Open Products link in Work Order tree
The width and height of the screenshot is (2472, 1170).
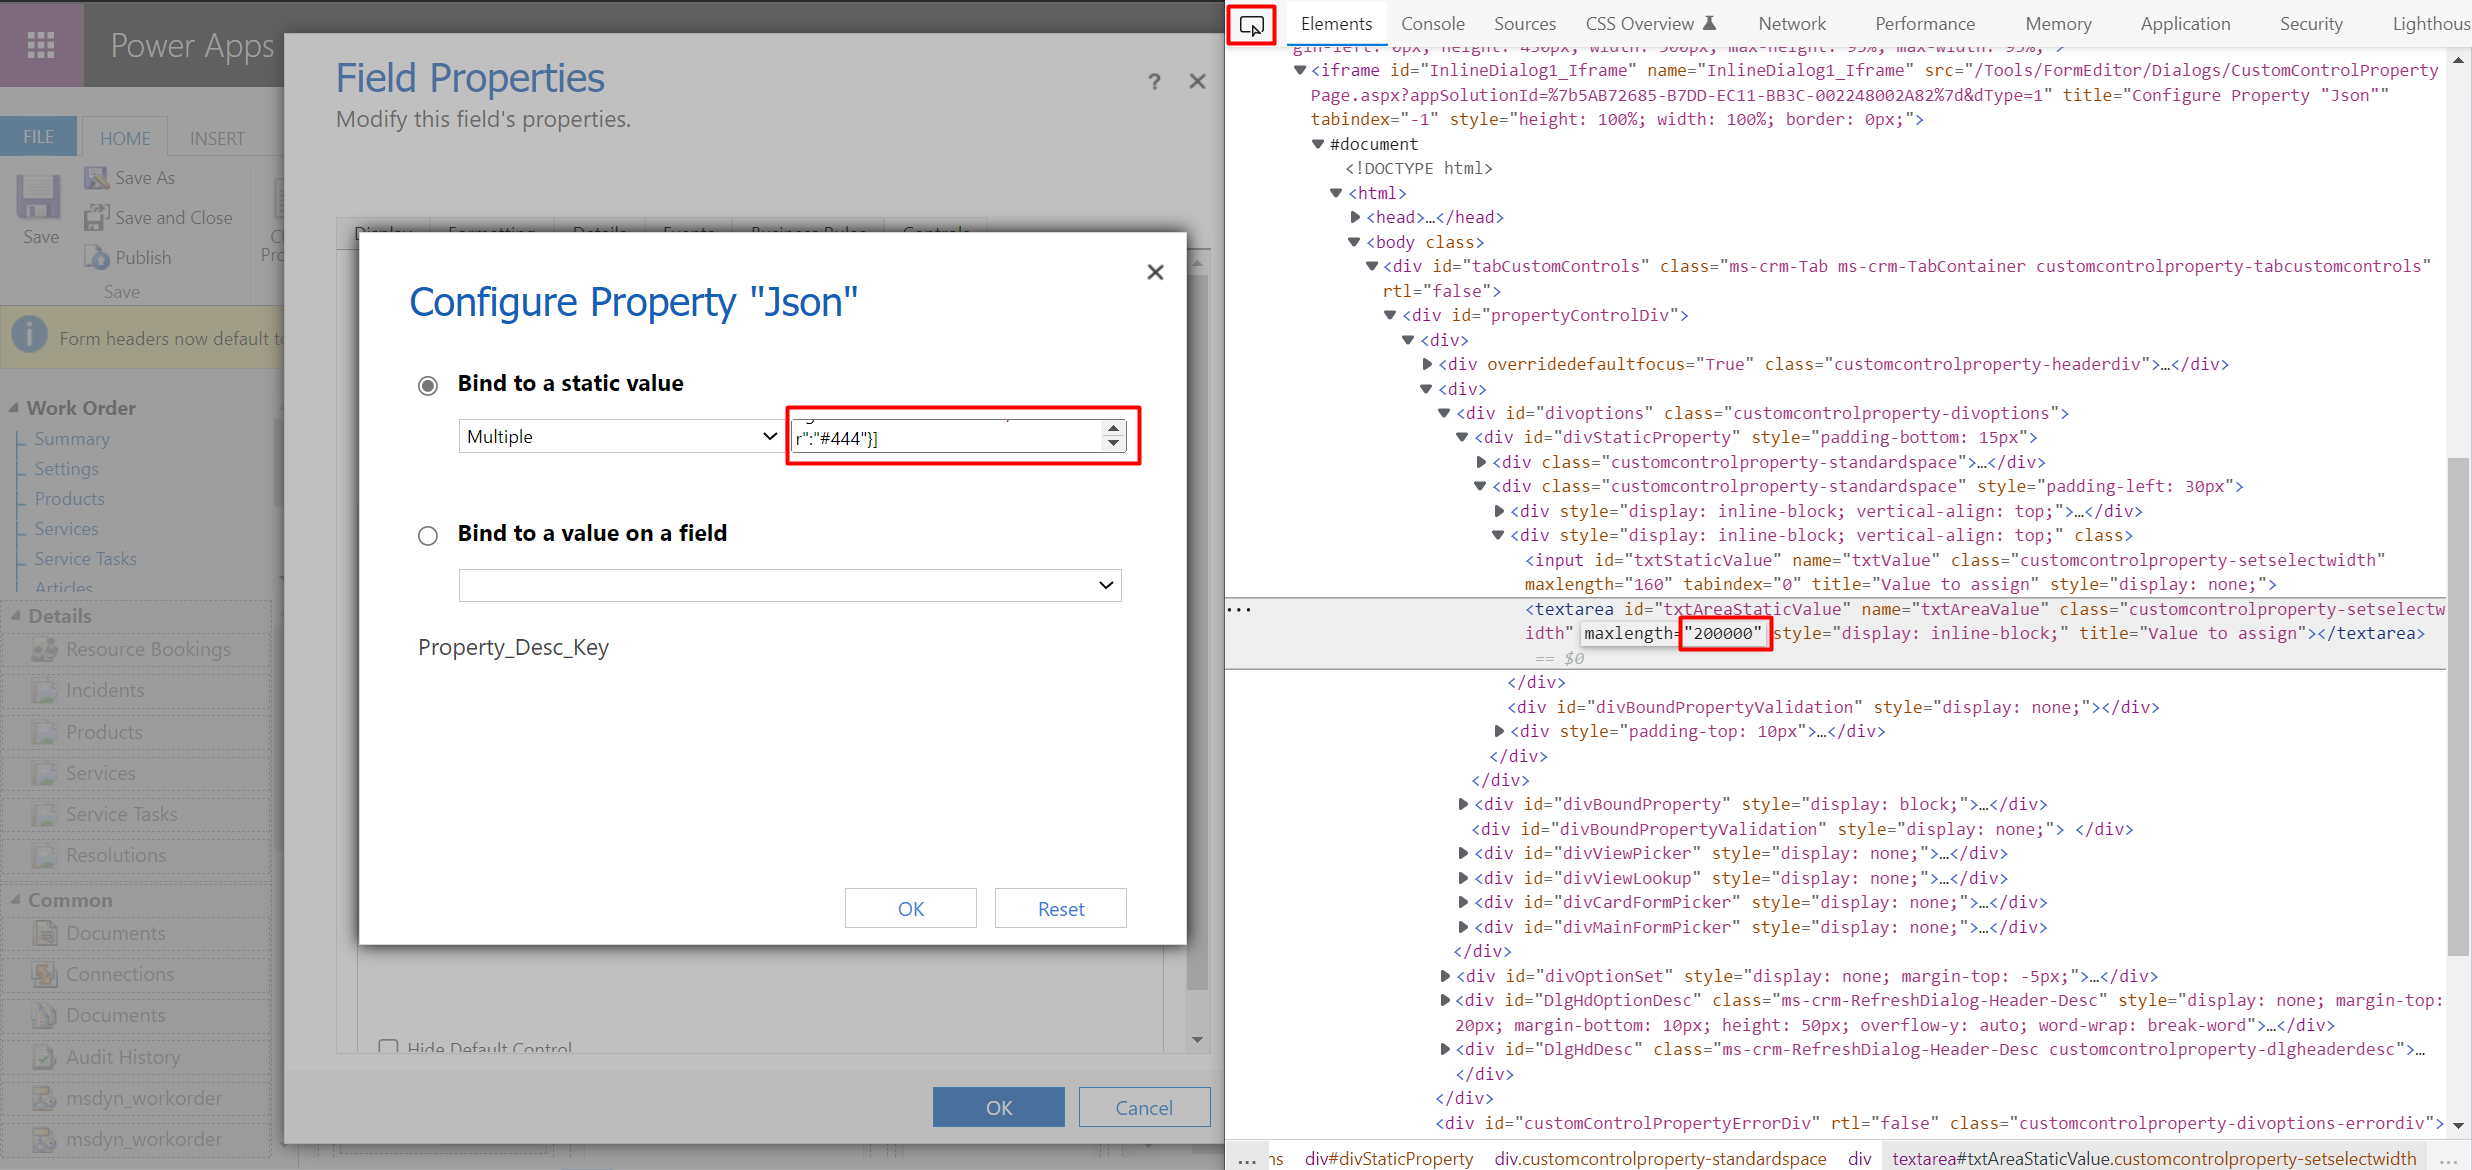click(x=69, y=498)
